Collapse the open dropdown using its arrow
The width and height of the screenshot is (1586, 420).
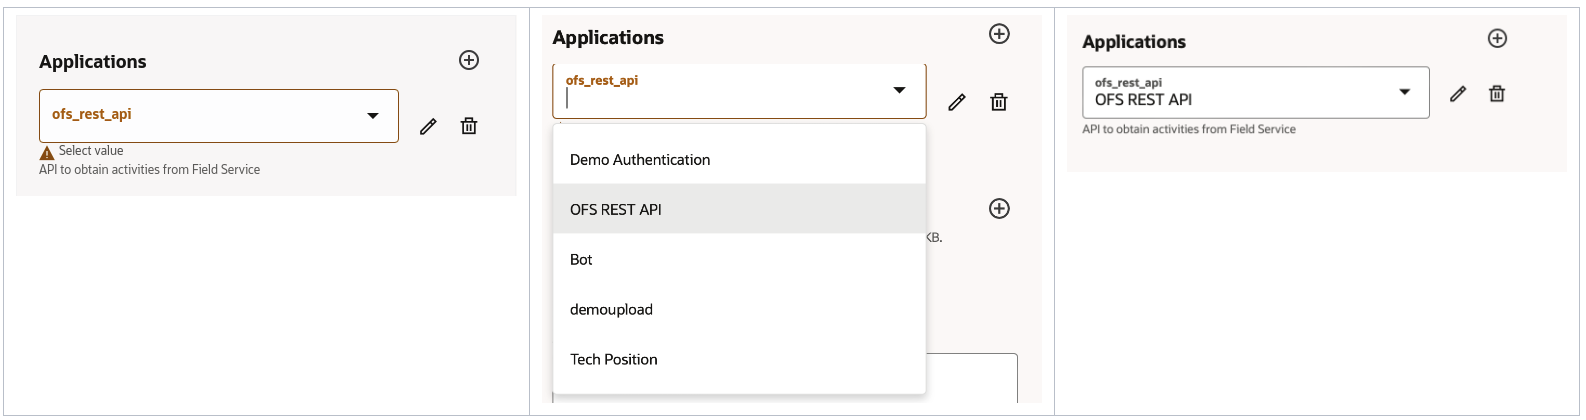[x=899, y=90]
